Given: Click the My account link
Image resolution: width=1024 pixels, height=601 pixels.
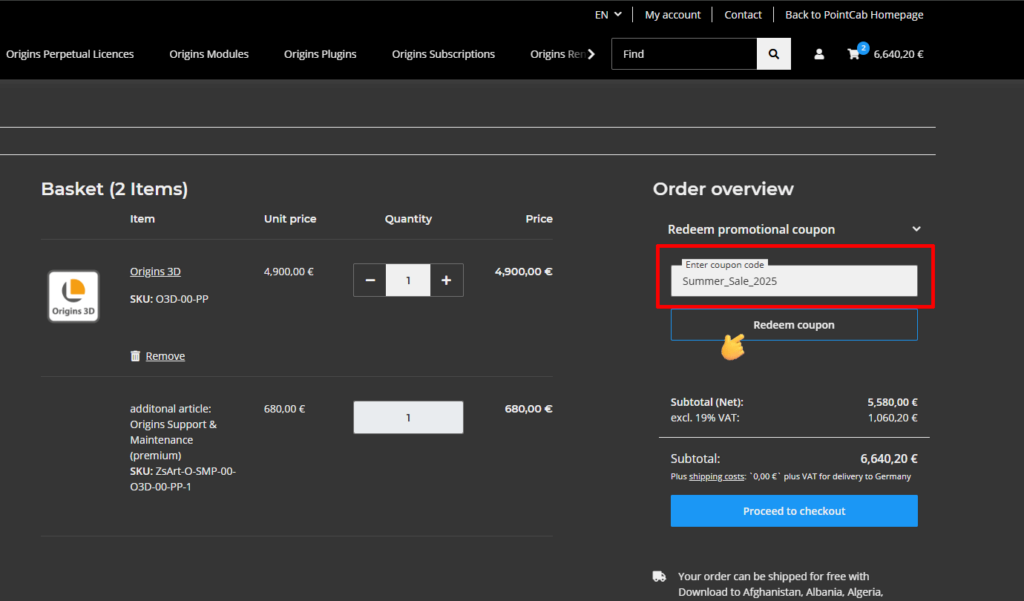Looking at the screenshot, I should 673,14.
